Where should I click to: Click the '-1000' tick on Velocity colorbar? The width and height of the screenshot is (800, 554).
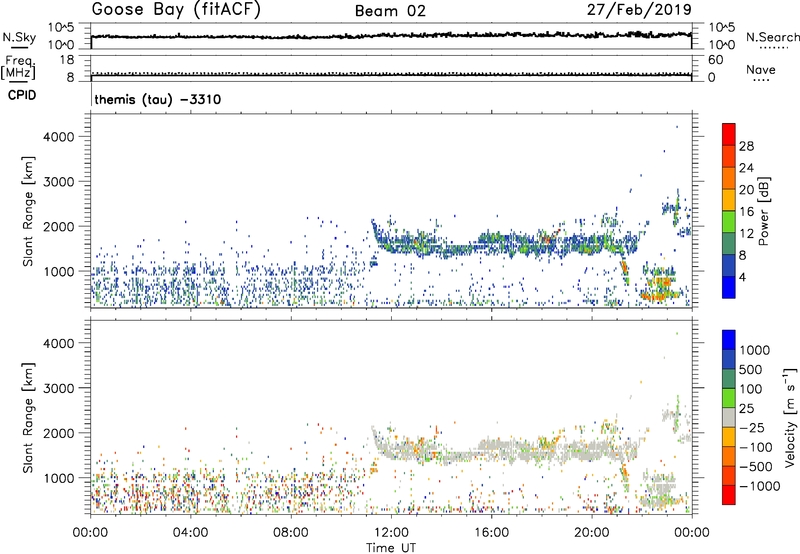tap(760, 486)
